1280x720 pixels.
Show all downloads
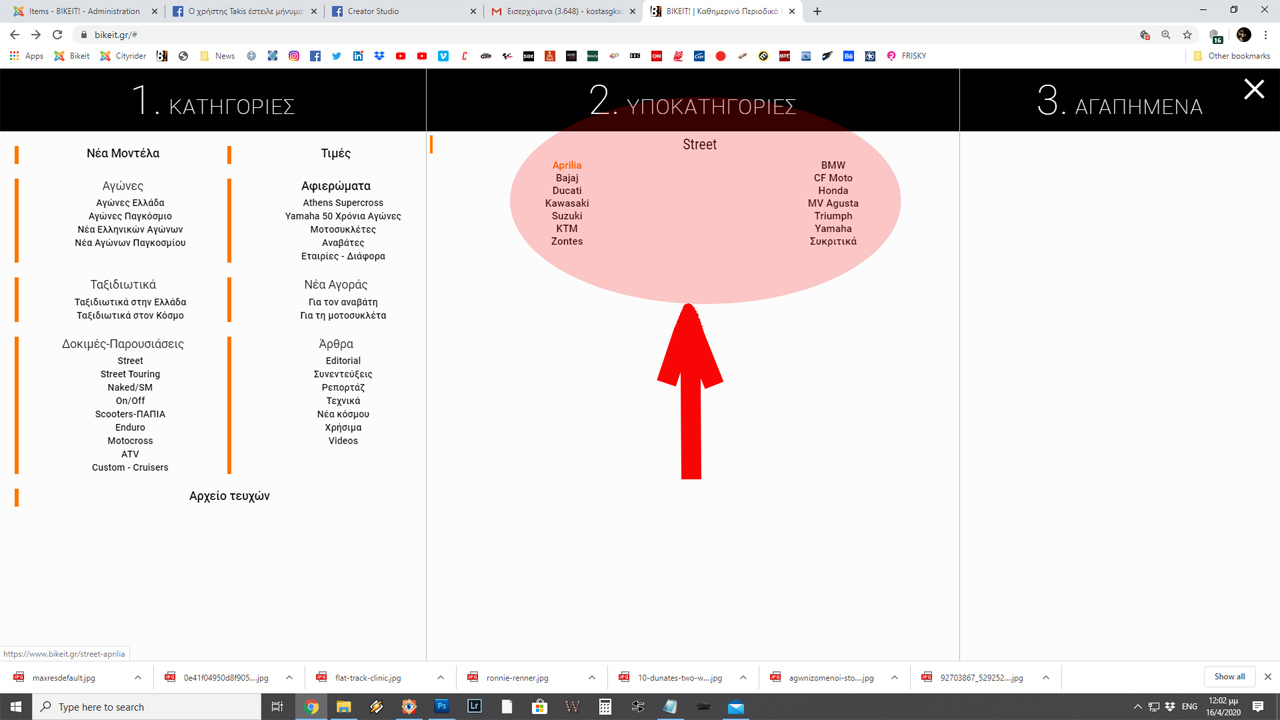[x=1230, y=677]
